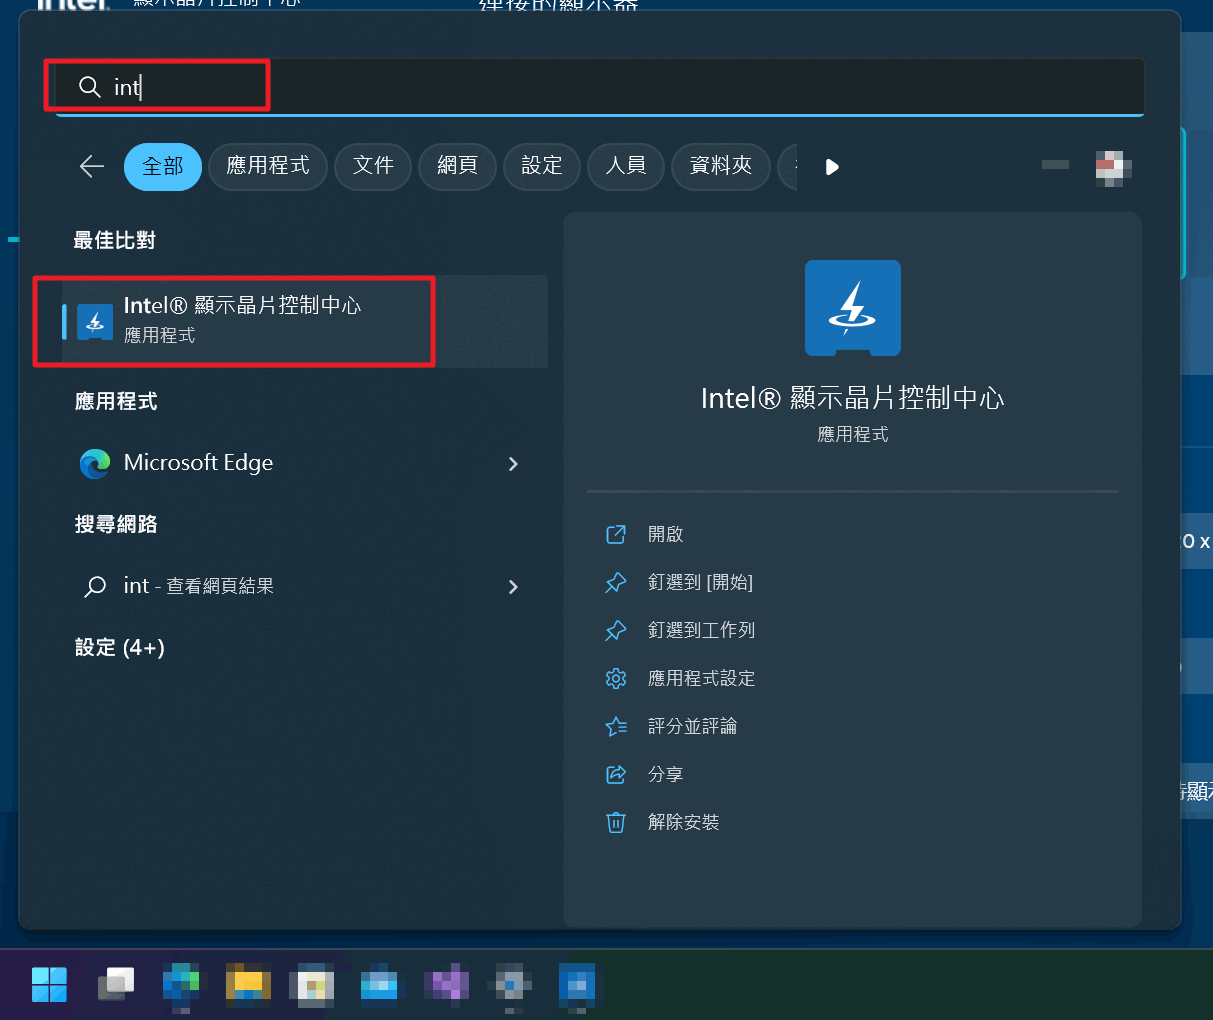This screenshot has height=1020, width=1213.
Task: Select the 全部 filter tab
Action: 163,166
